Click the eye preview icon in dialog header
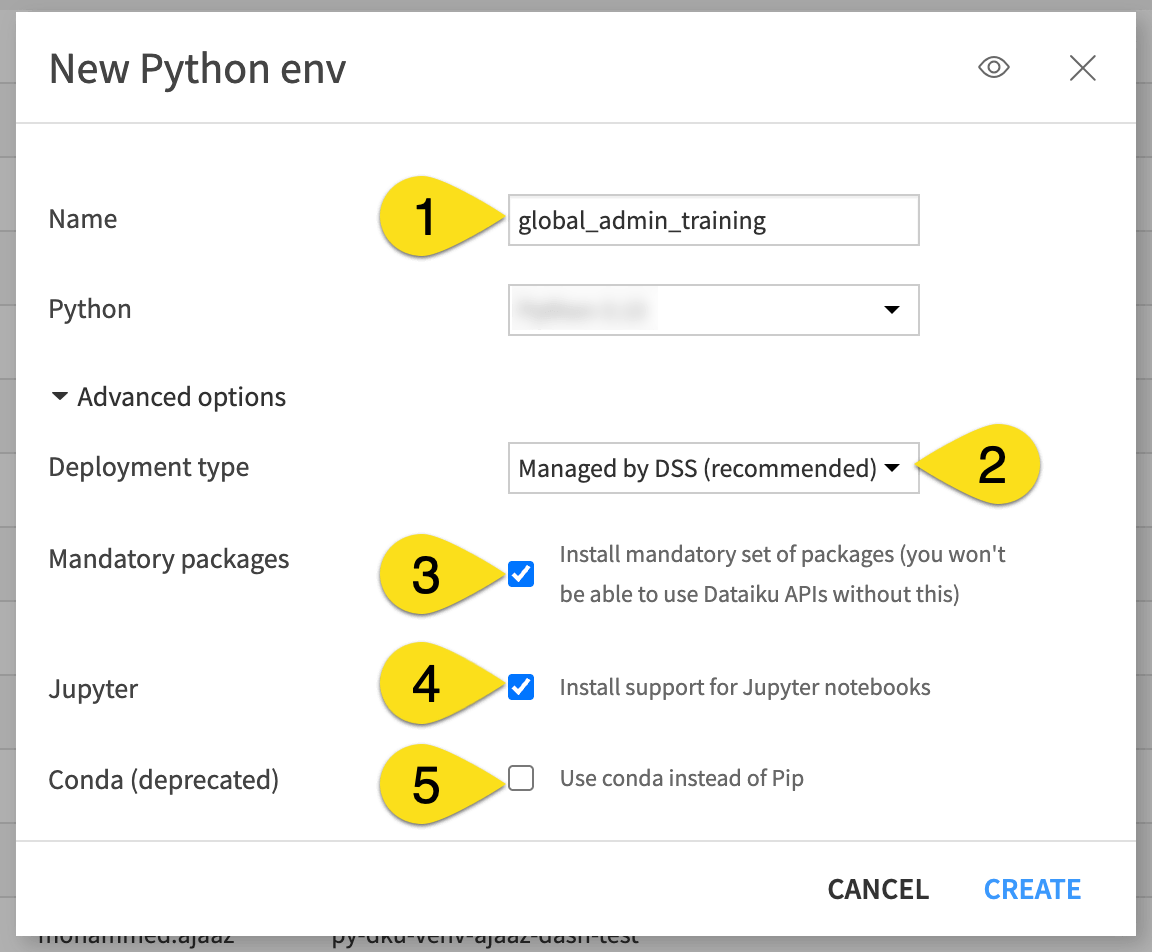Screen dimensions: 1152x952 [993, 68]
